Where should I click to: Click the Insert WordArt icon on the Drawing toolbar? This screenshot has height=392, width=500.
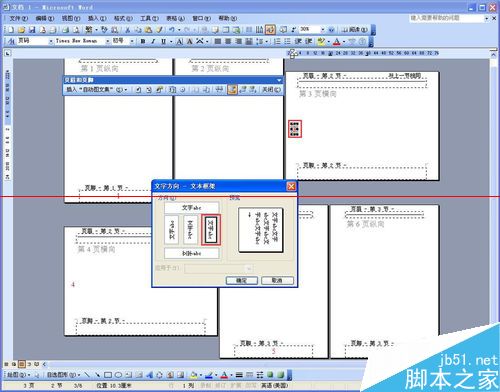[149, 375]
